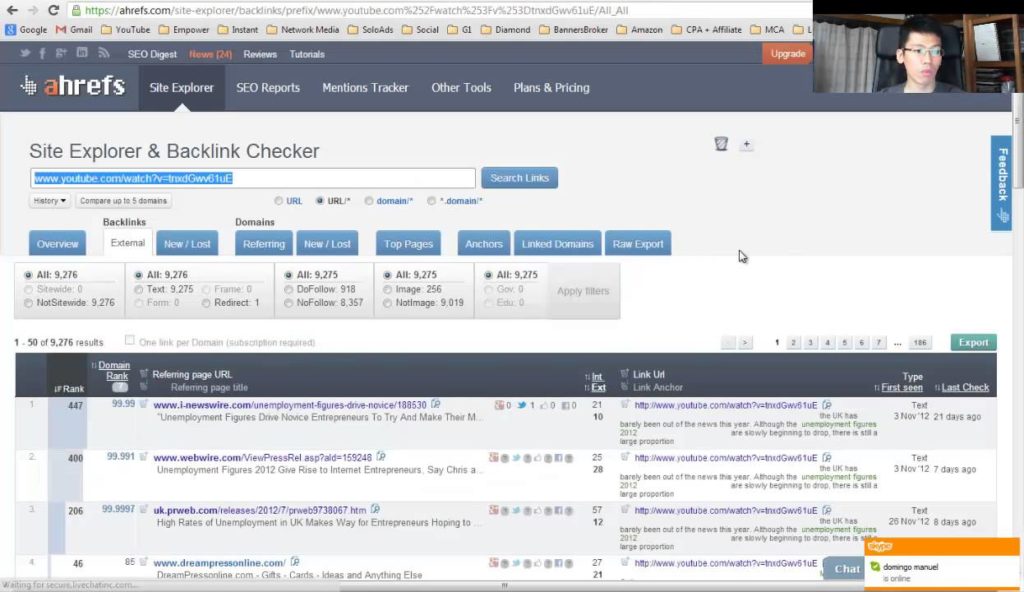Open the CPA + Affiliate bookmark folder
This screenshot has height=592, width=1024.
pyautogui.click(x=707, y=29)
